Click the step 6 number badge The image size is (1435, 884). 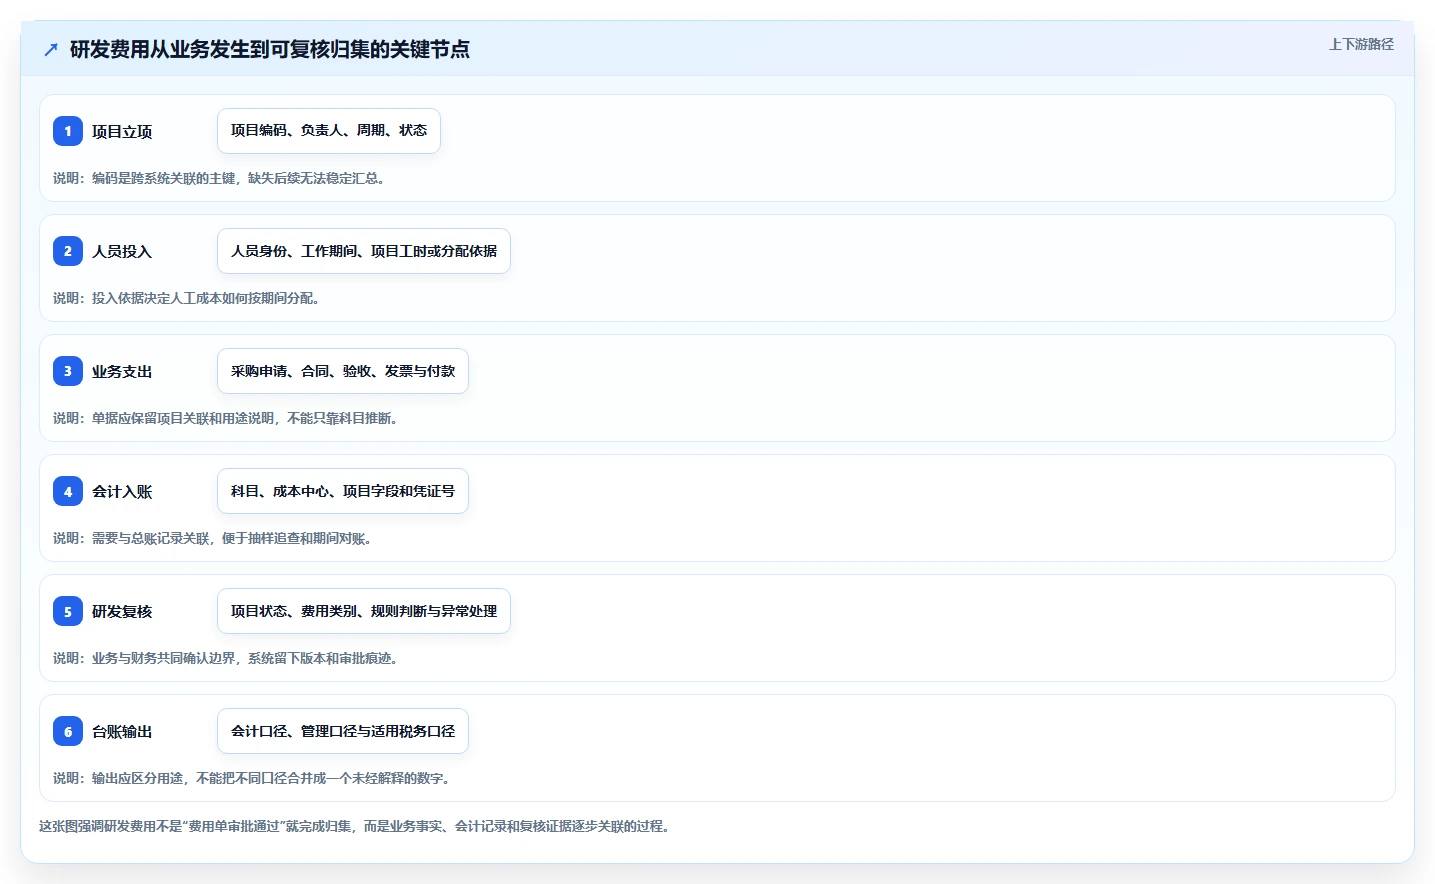click(68, 731)
